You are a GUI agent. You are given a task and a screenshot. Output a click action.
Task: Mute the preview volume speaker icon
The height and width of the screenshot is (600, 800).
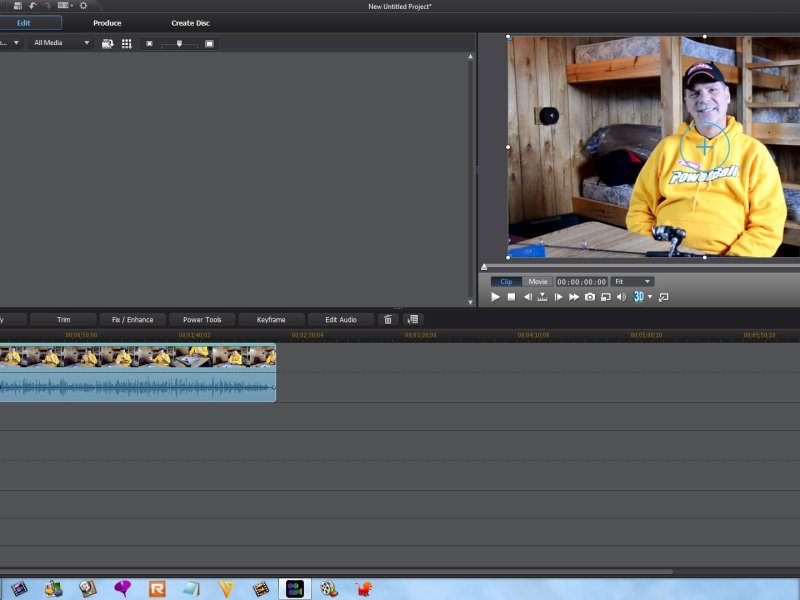pyautogui.click(x=620, y=297)
